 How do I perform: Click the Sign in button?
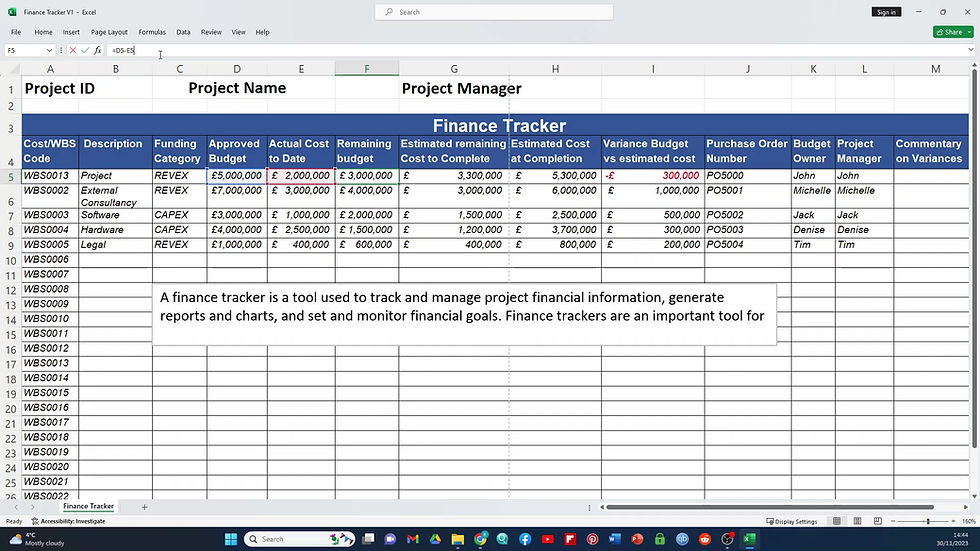point(886,12)
